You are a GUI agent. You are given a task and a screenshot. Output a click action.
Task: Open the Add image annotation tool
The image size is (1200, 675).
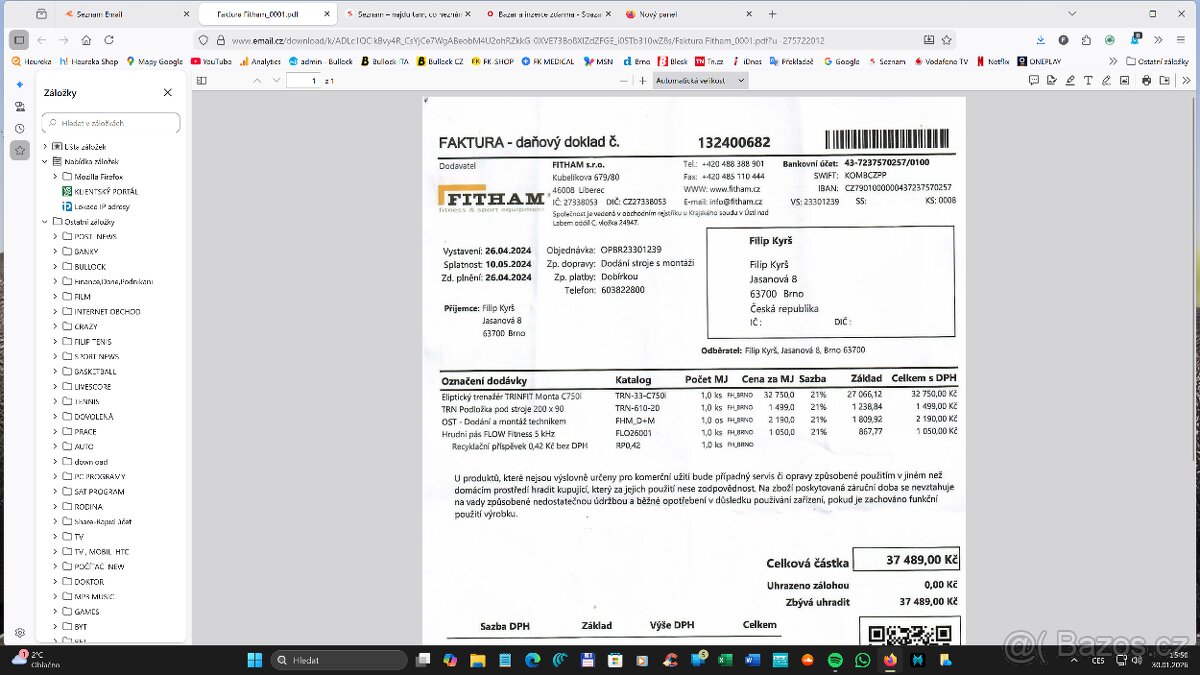pos(1125,81)
